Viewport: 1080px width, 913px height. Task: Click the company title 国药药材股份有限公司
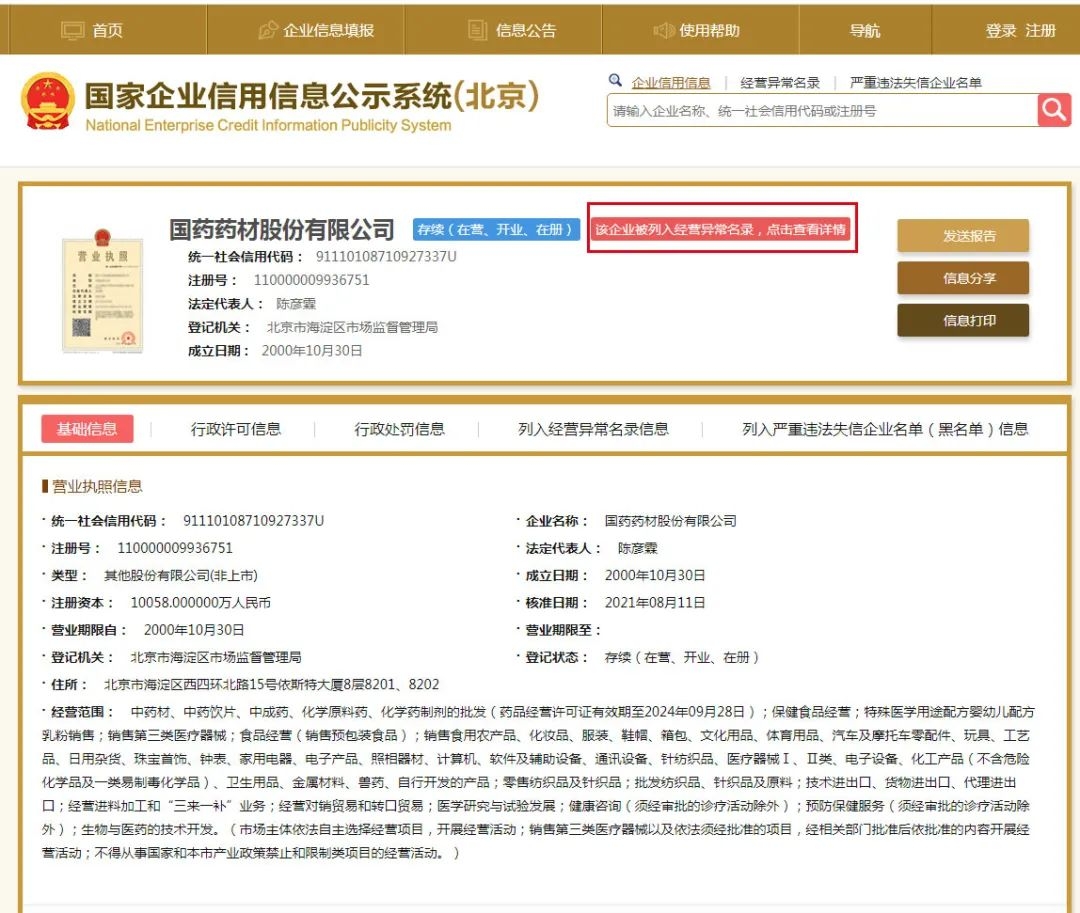point(282,229)
